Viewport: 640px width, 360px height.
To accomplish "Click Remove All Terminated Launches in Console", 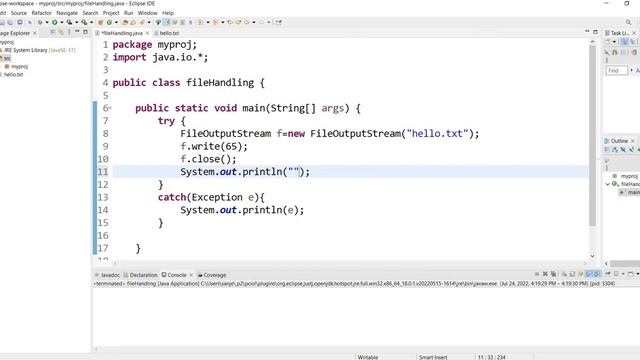I will (x=553, y=274).
